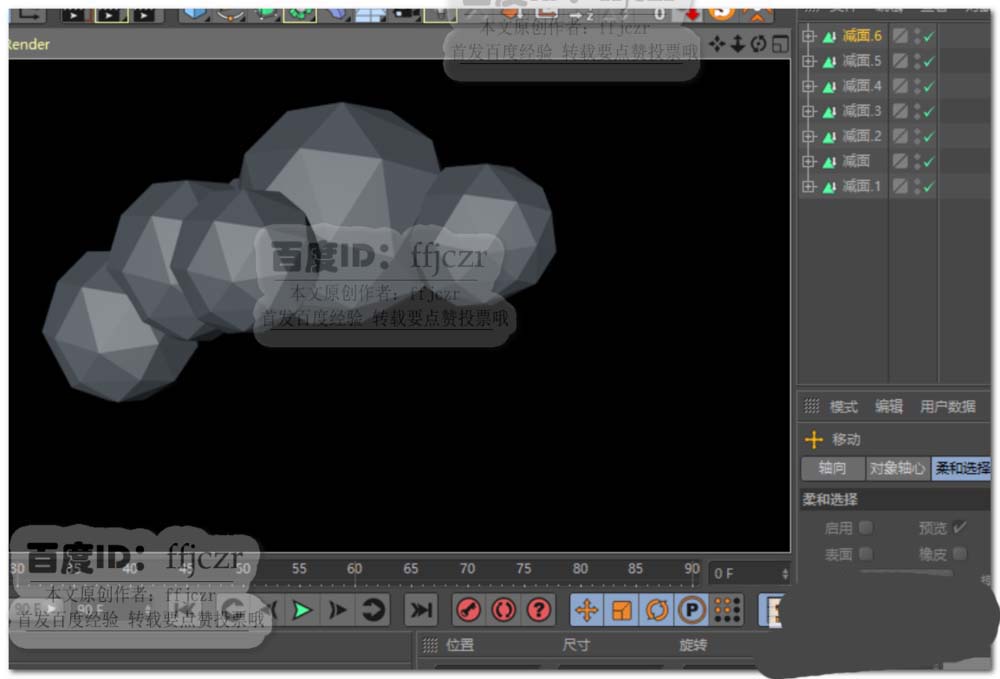Disable the 减面.5 green enable checkmark
The height and width of the screenshot is (679, 1000).
929,61
